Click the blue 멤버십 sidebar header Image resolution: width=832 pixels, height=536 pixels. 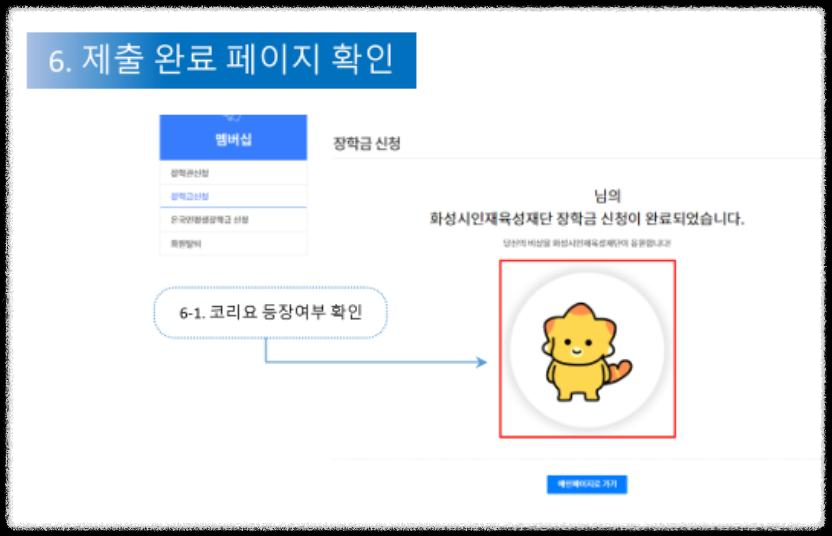[233, 137]
